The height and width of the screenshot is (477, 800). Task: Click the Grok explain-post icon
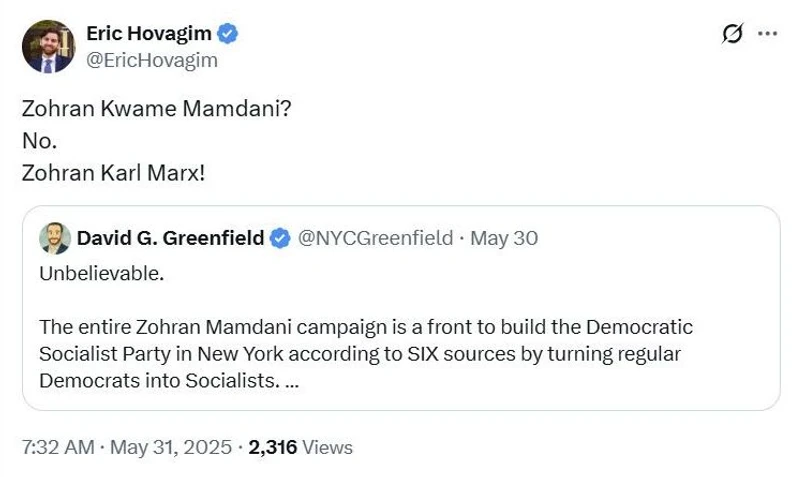pos(732,33)
